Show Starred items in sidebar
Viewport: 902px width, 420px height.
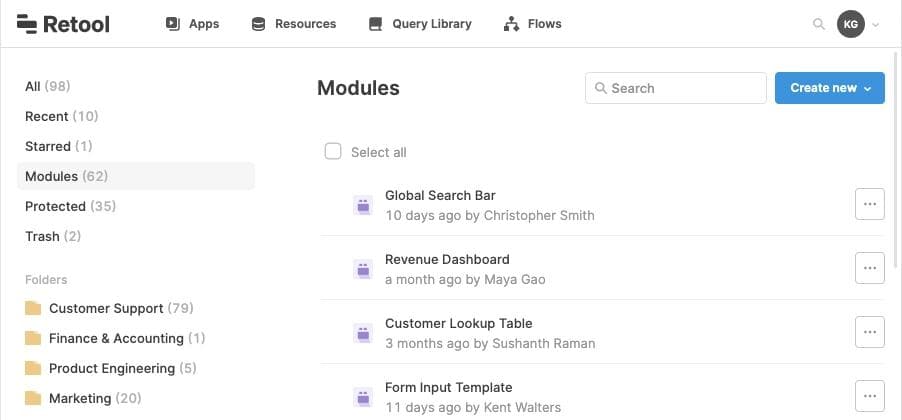(x=48, y=146)
